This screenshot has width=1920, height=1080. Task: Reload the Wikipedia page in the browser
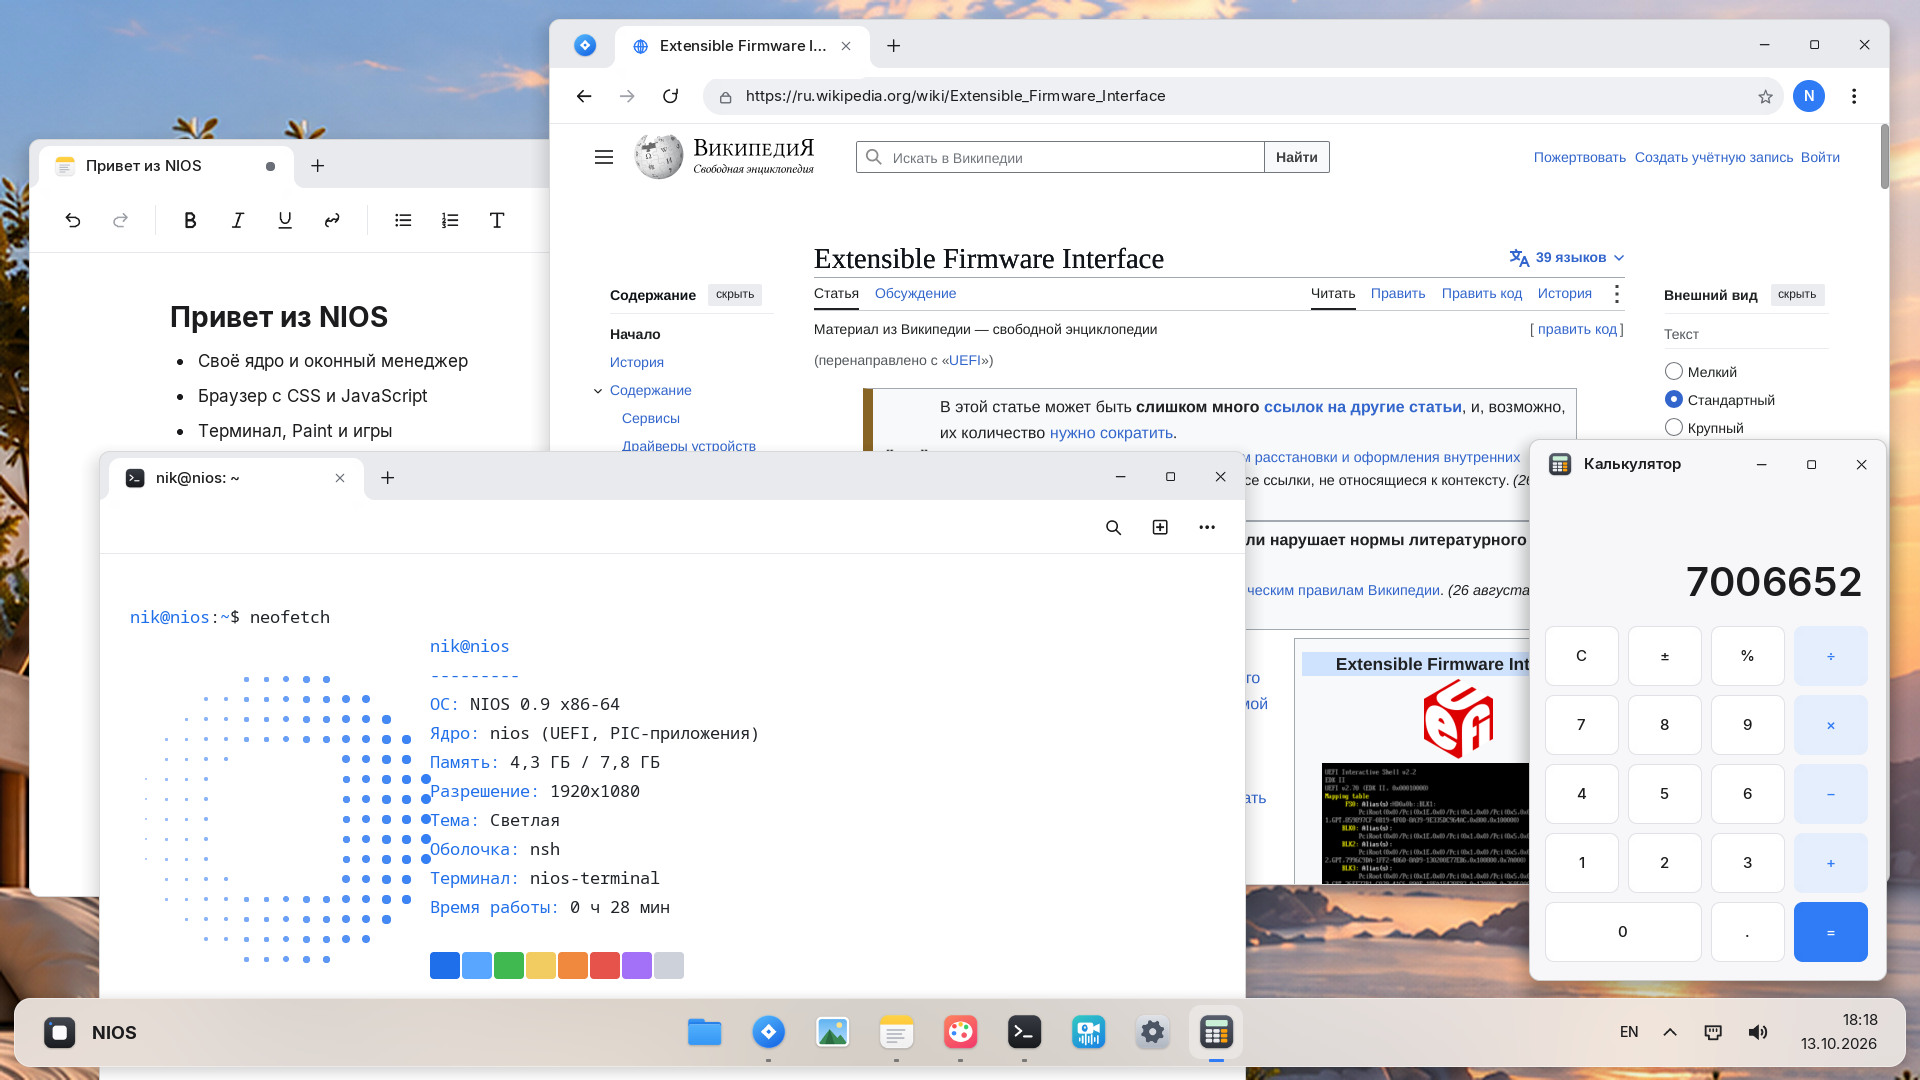click(x=671, y=96)
